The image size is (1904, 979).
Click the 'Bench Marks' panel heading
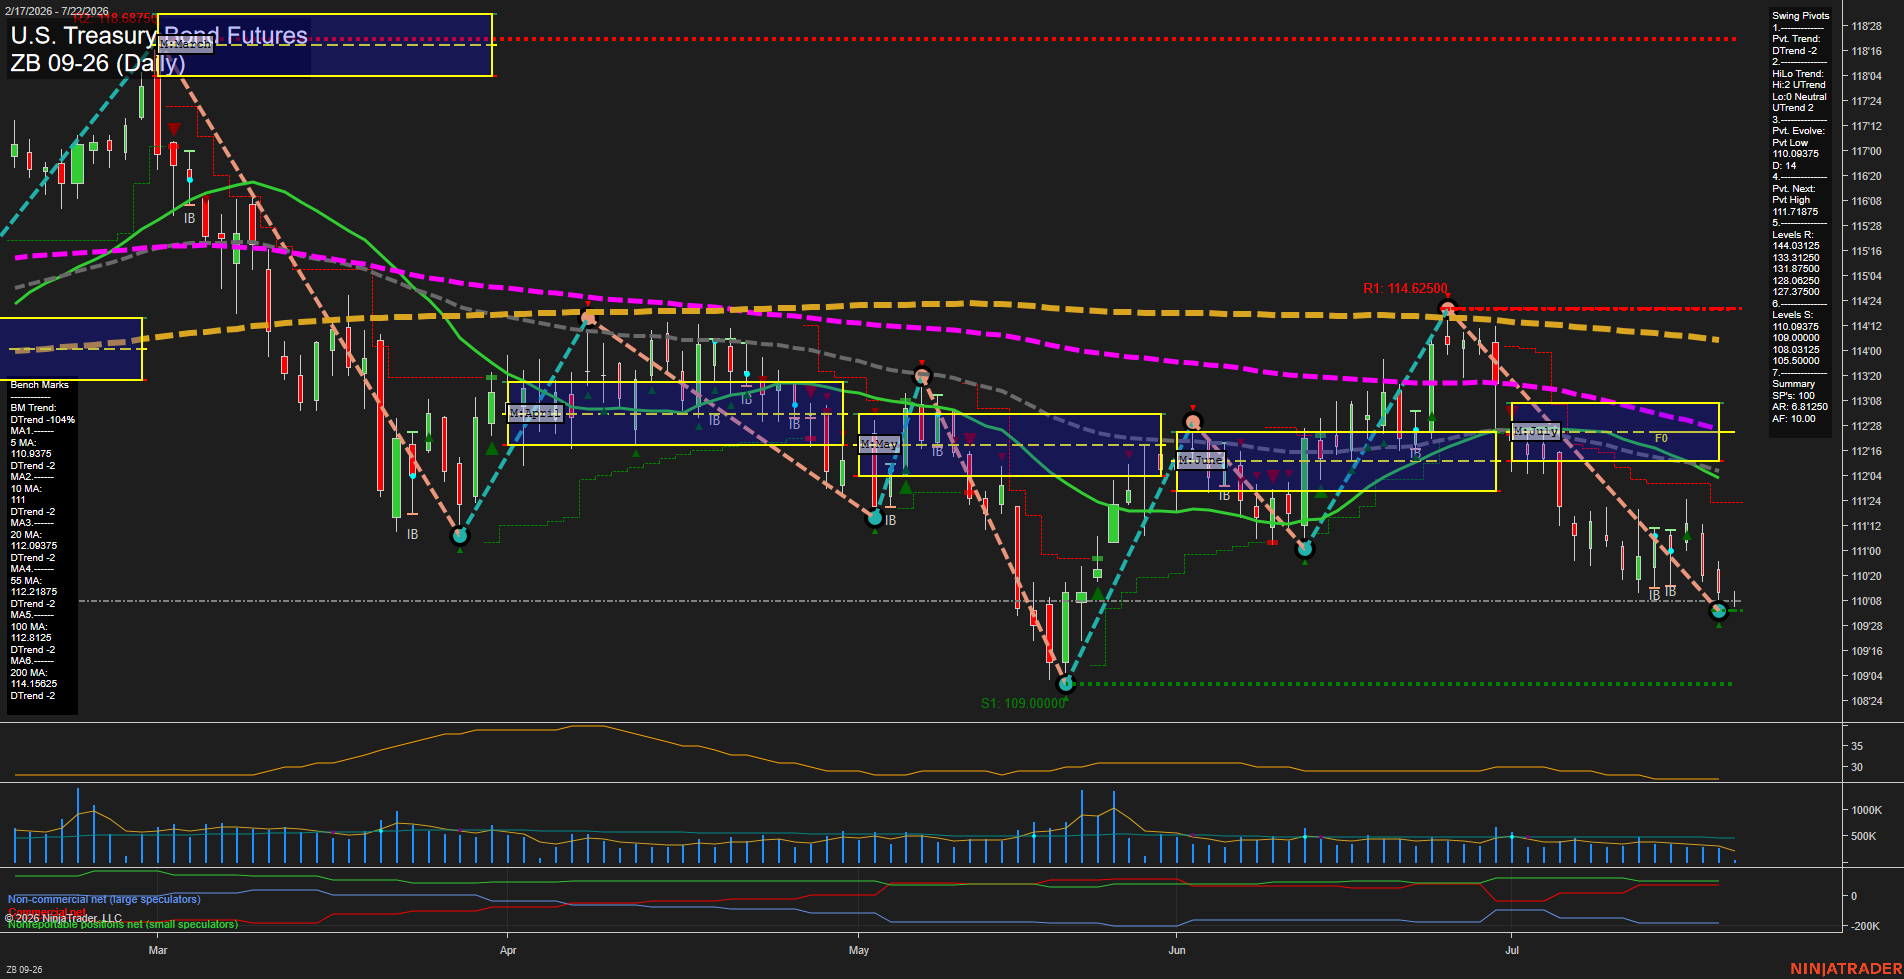click(40, 385)
